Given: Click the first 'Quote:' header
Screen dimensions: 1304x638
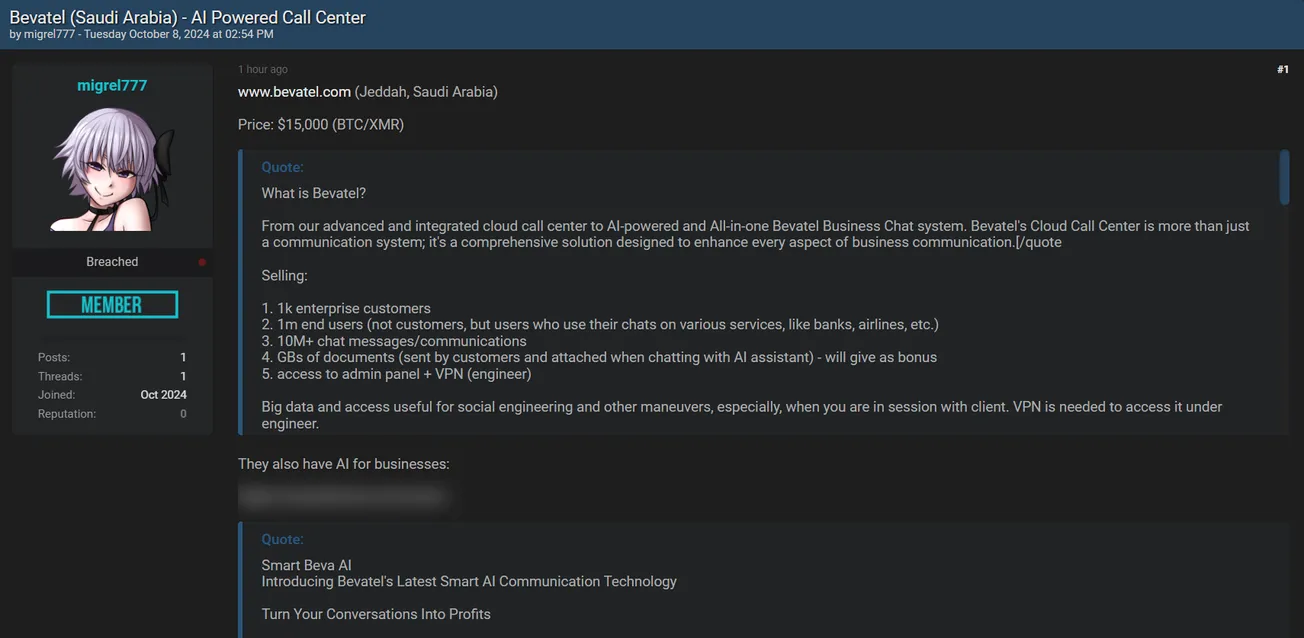Looking at the screenshot, I should (x=282, y=167).
